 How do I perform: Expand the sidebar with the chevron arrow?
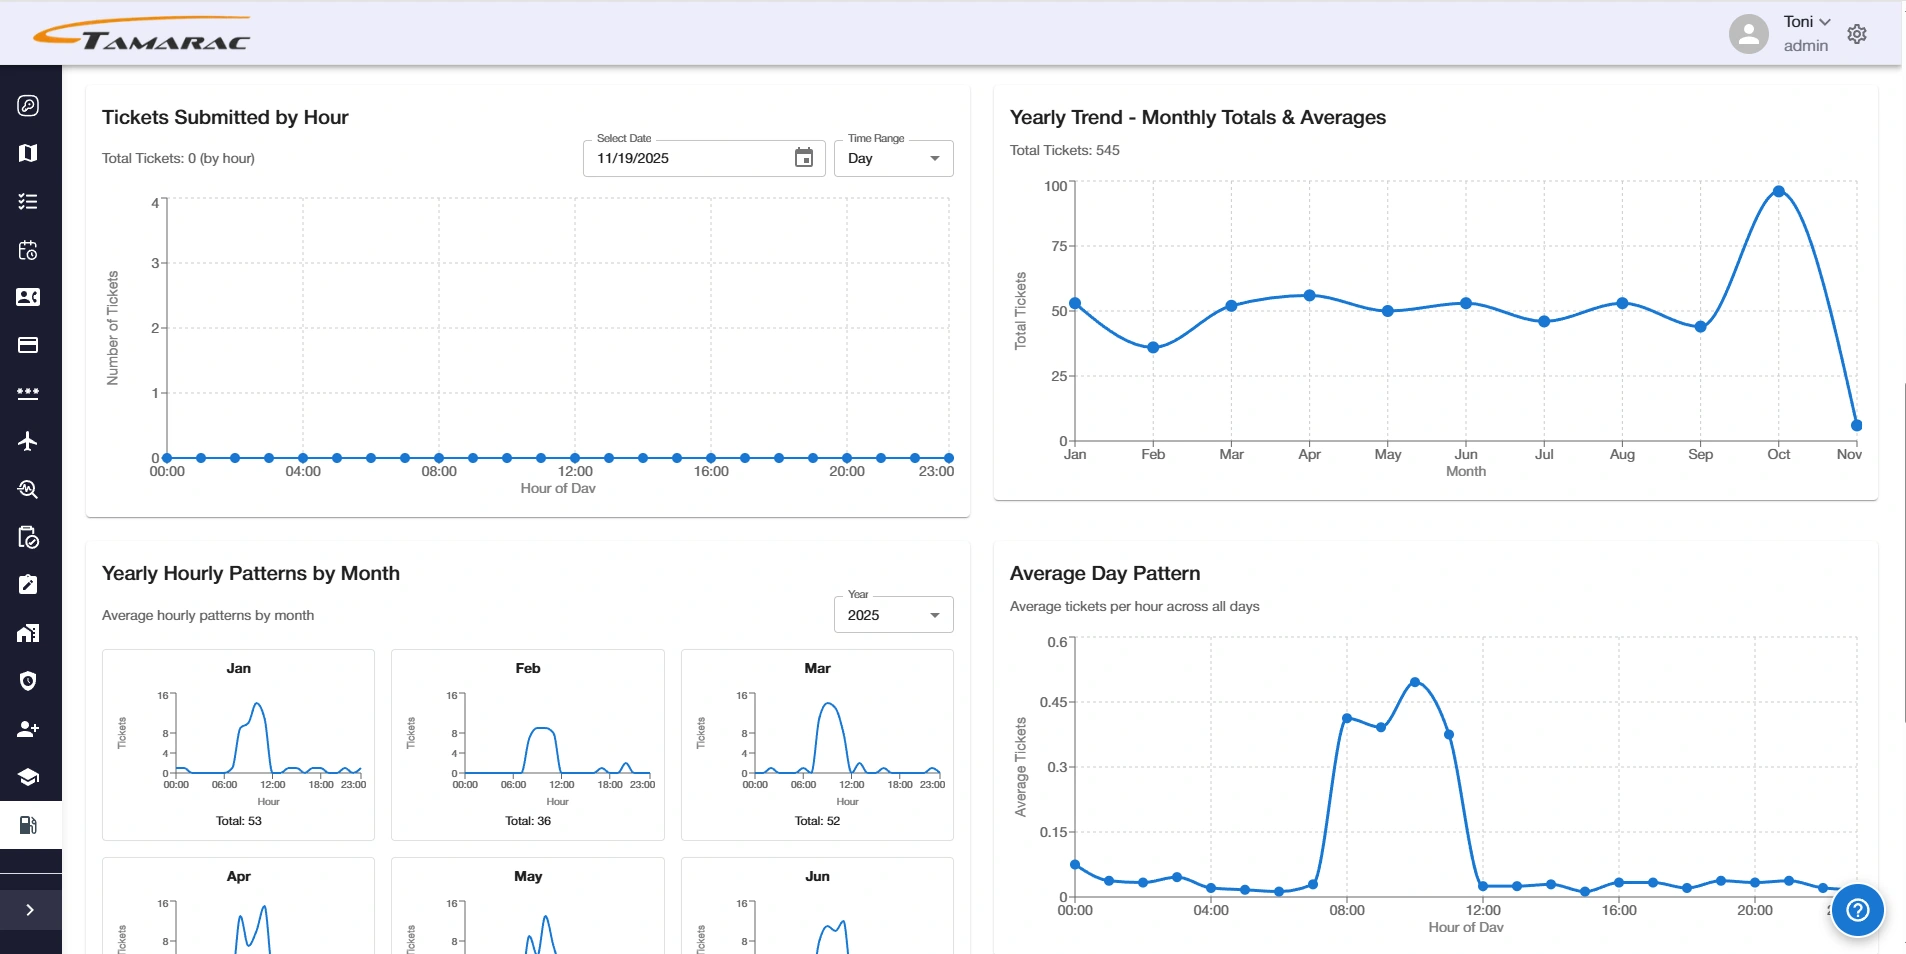coord(30,910)
